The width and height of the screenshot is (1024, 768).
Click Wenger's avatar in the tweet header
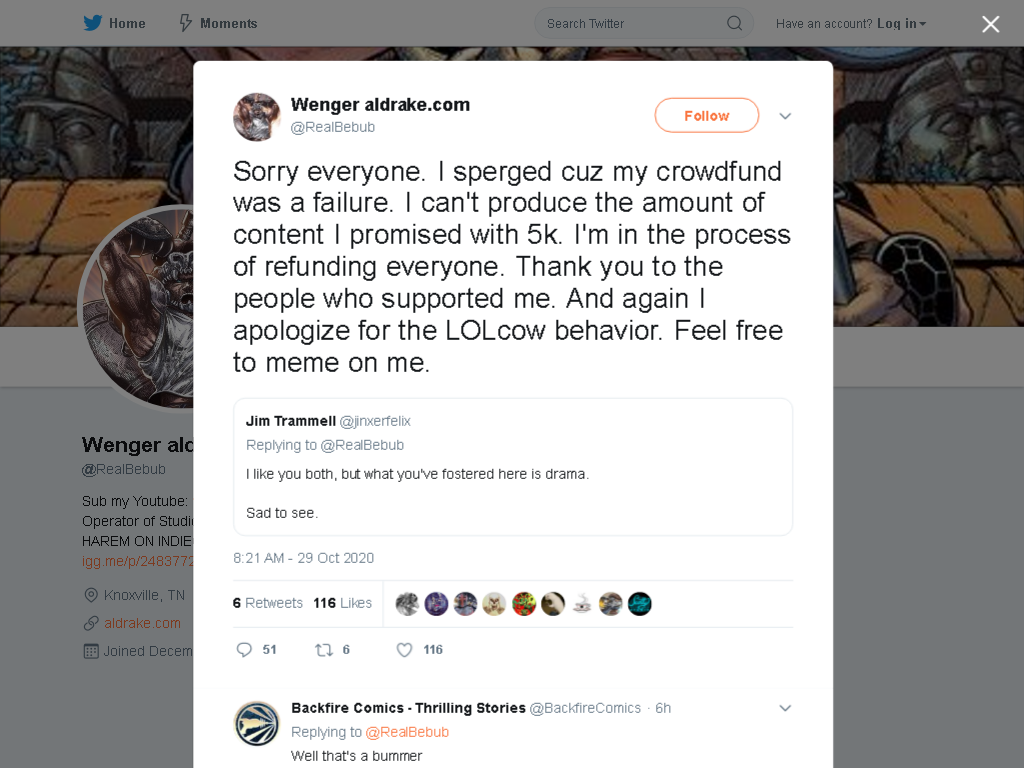click(x=257, y=117)
